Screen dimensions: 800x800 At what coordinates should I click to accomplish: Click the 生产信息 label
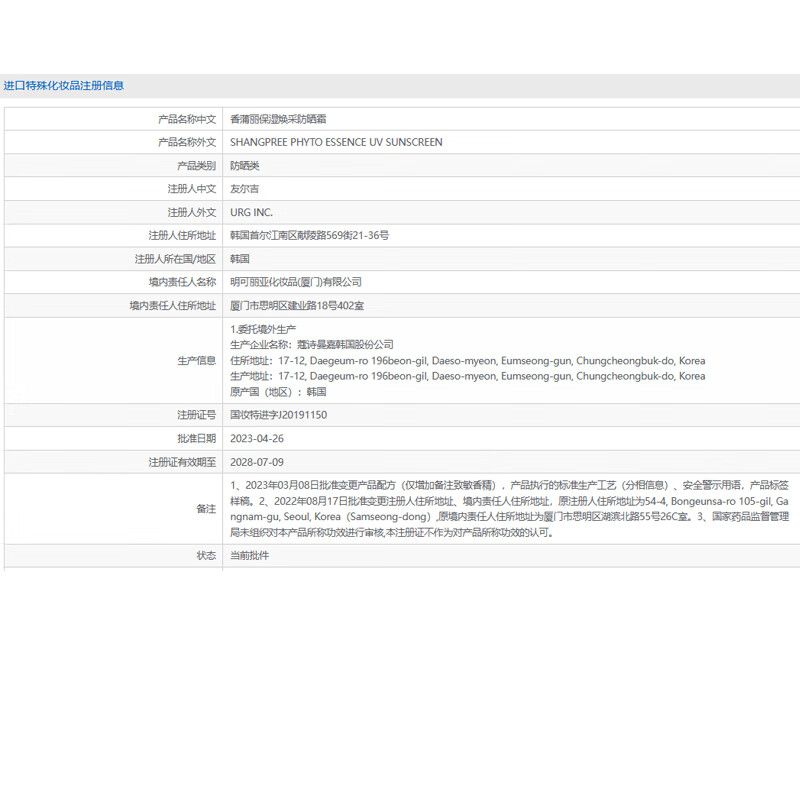pyautogui.click(x=196, y=361)
